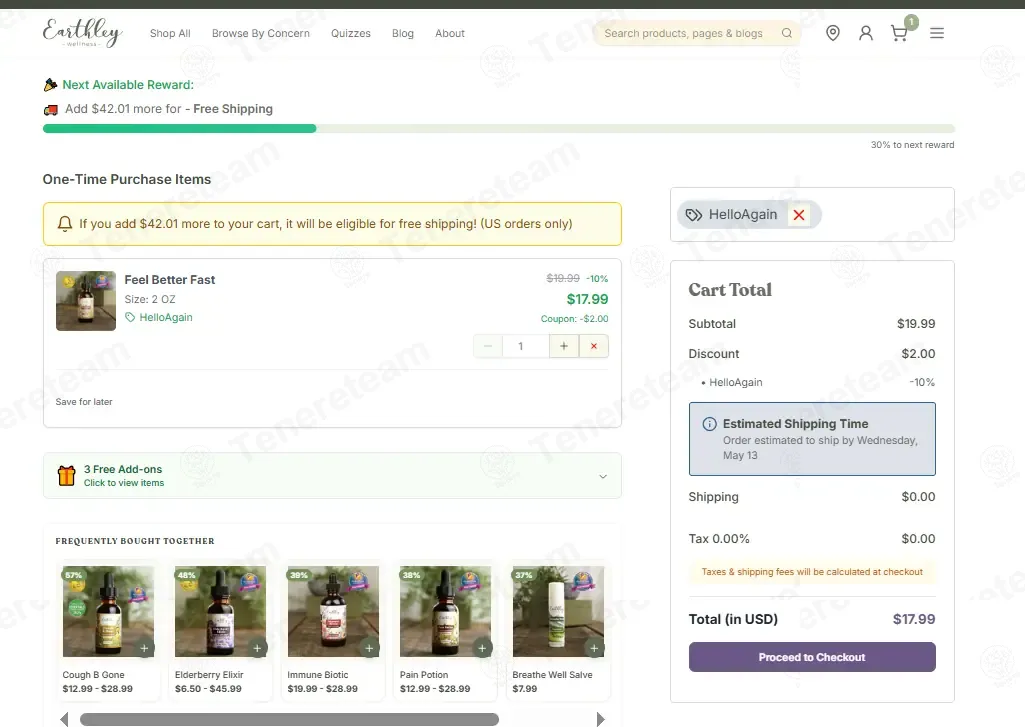Open the user account icon

(x=865, y=33)
